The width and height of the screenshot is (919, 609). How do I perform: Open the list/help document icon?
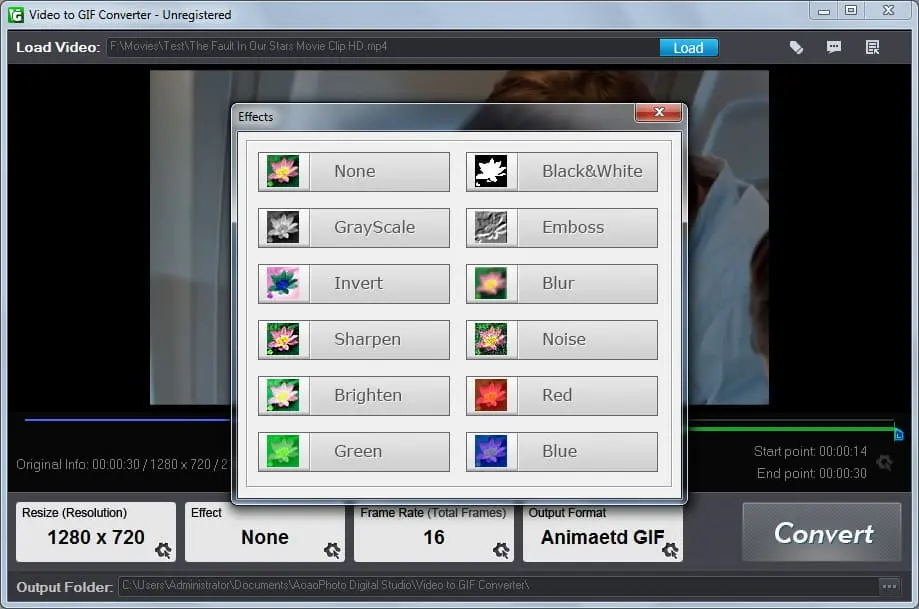[872, 47]
